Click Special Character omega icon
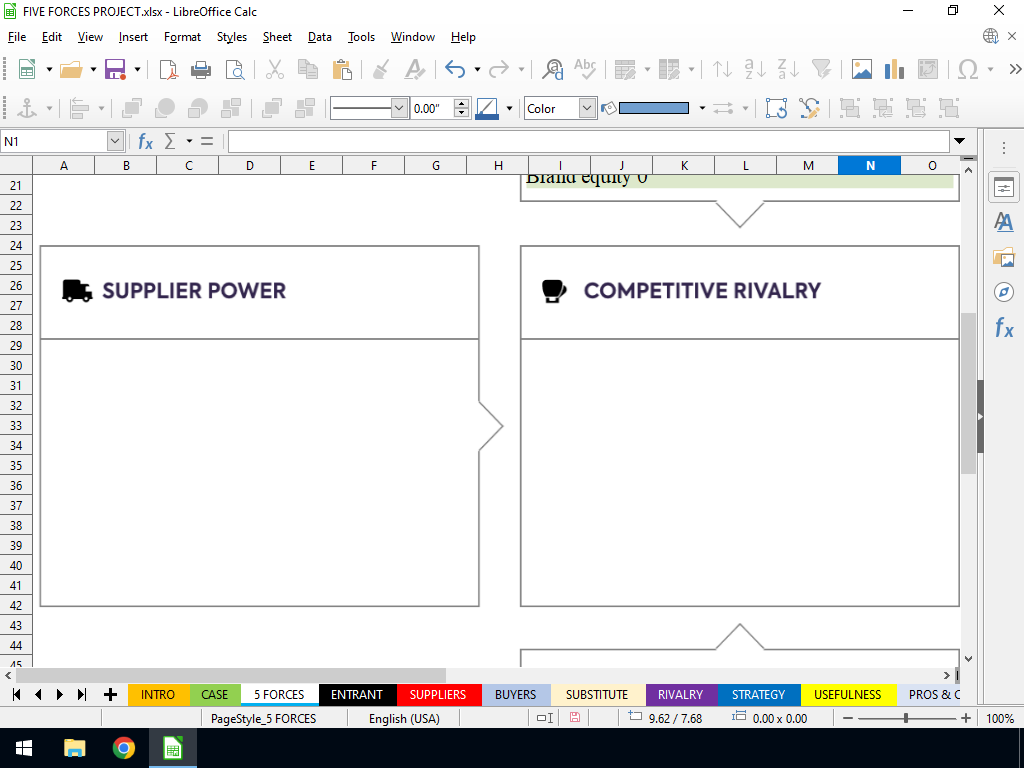Viewport: 1024px width, 768px height. coord(968,69)
